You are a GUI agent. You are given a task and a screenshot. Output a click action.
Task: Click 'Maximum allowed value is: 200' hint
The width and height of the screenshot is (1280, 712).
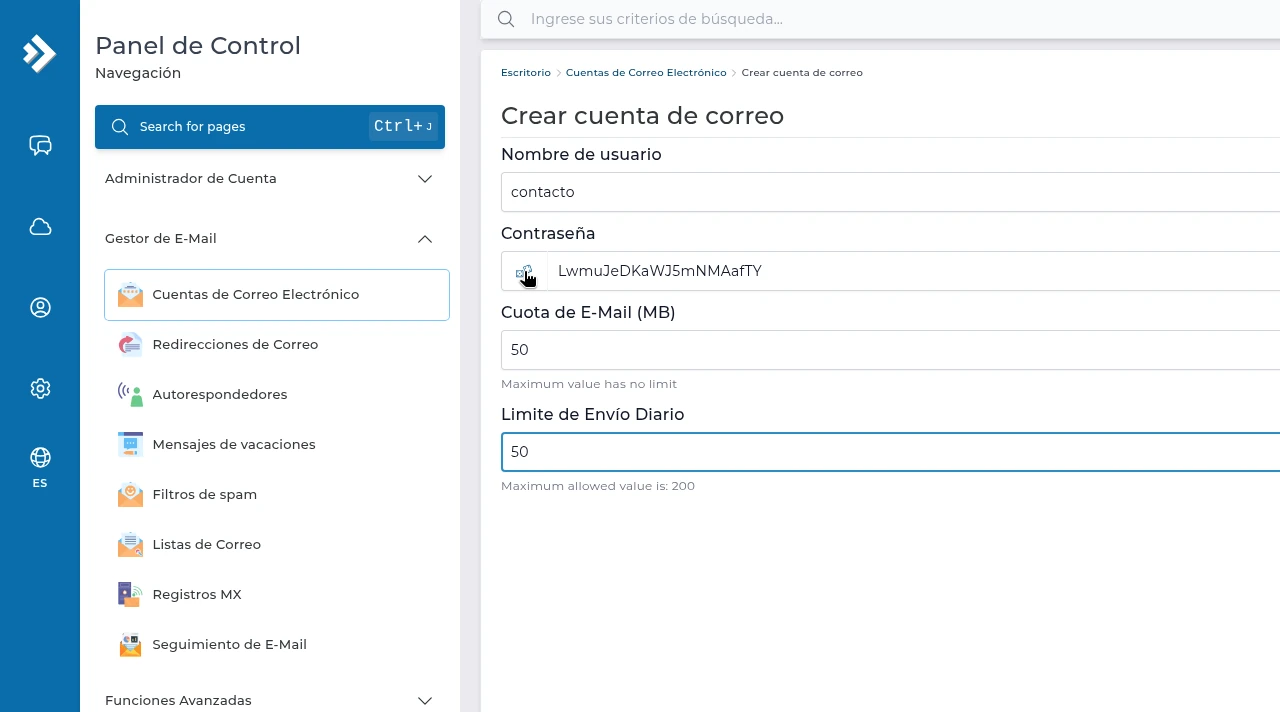pyautogui.click(x=598, y=486)
